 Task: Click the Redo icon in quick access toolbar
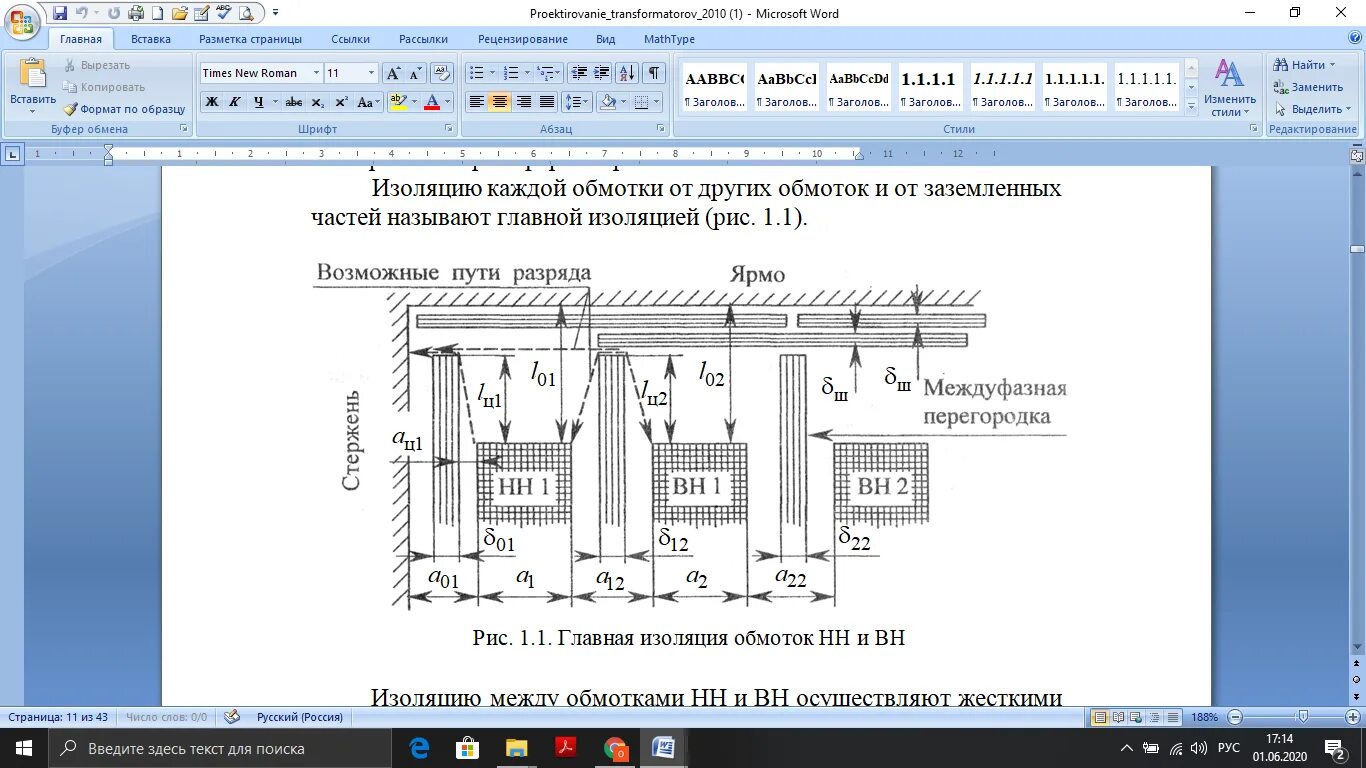click(114, 13)
